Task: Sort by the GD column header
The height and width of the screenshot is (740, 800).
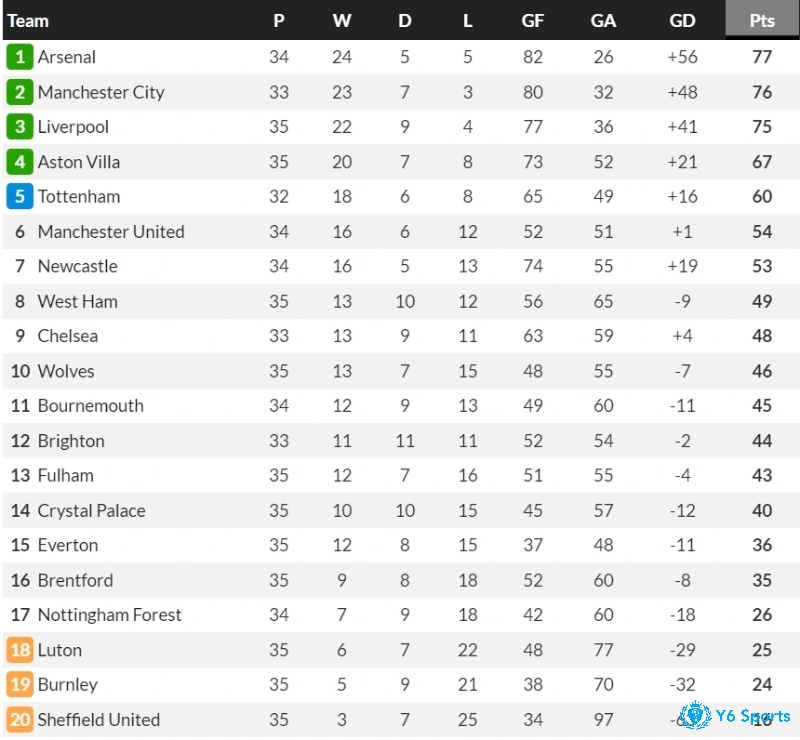Action: (682, 20)
